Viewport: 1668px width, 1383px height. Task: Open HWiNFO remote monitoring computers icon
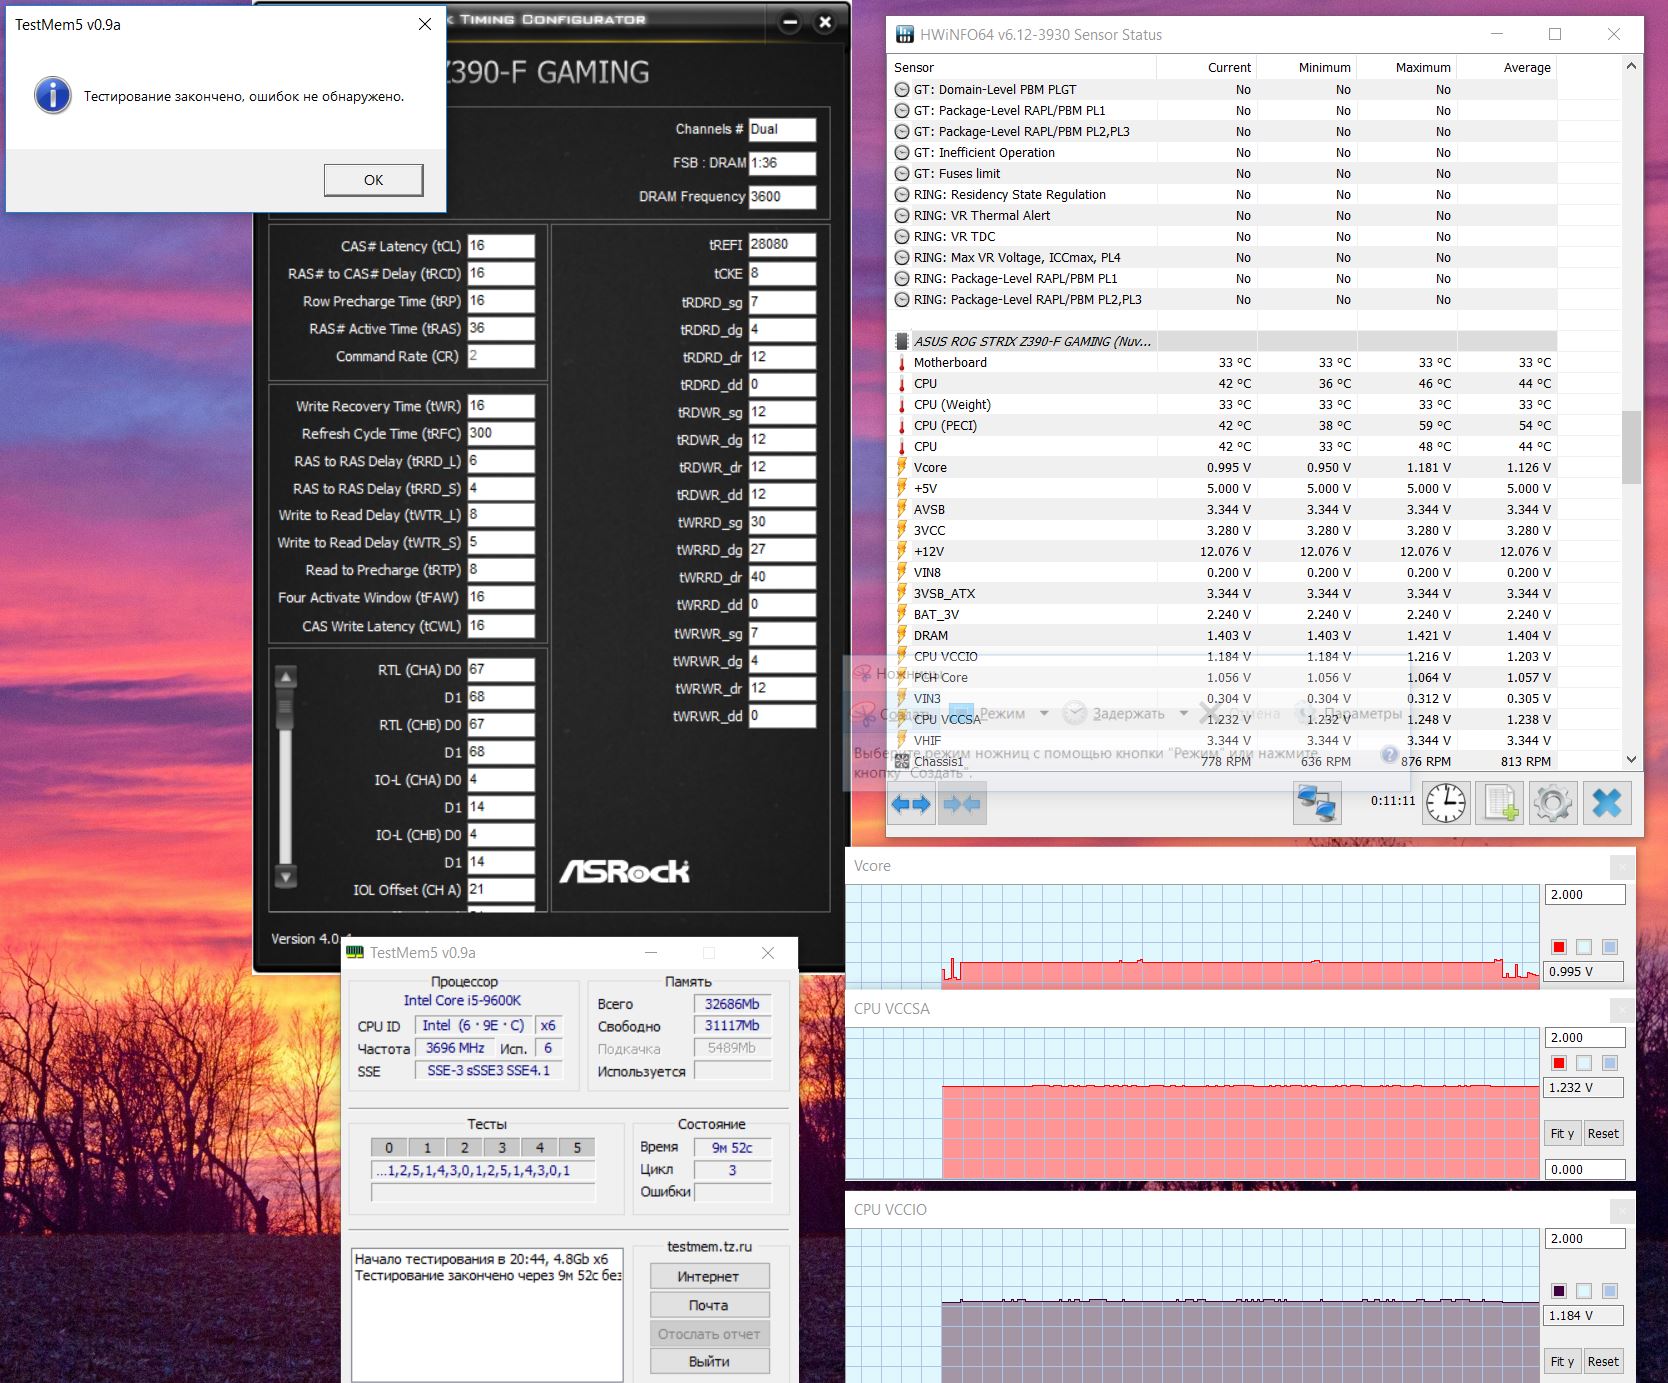click(x=1317, y=803)
